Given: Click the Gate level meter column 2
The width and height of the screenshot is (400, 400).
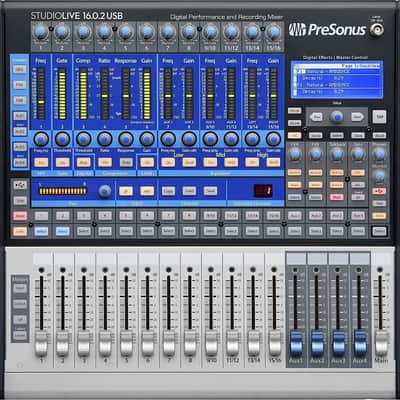Looking at the screenshot, I should pos(62,94).
